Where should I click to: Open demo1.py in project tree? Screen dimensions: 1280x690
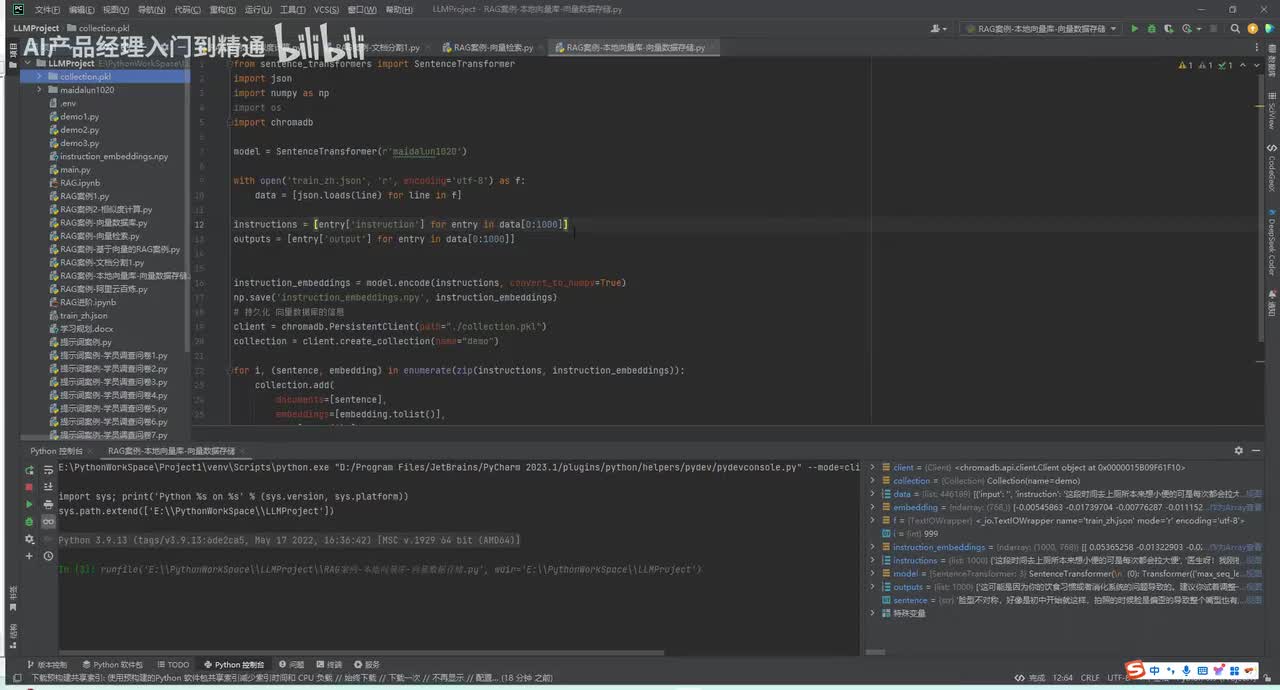point(79,116)
